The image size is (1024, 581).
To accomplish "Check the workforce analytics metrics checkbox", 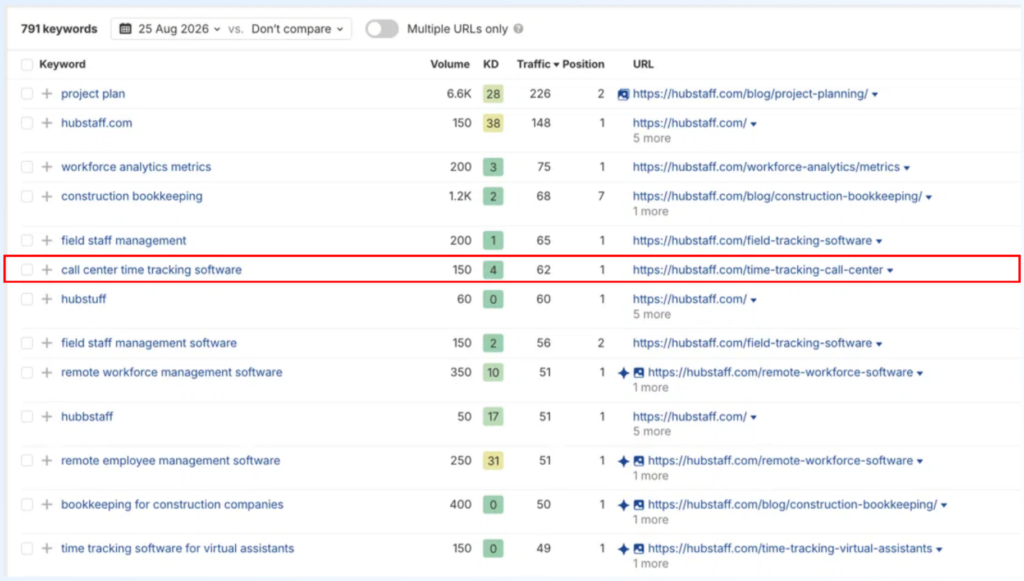I will point(27,167).
